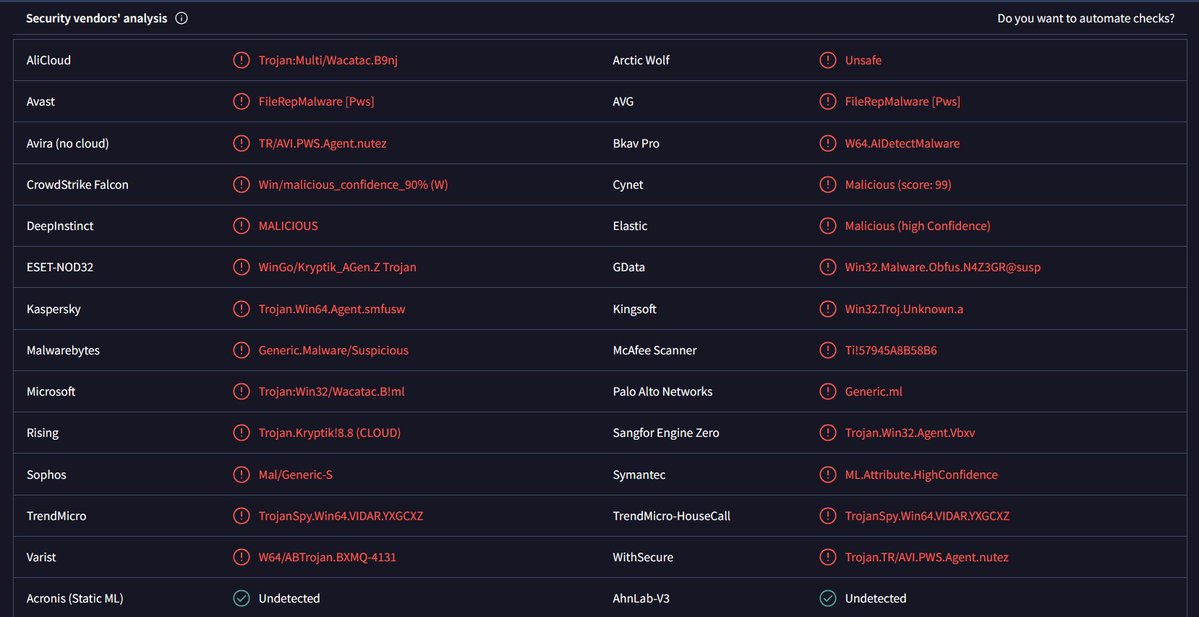The width and height of the screenshot is (1199, 617).
Task: Click the alert icon in the Kingsoft row
Action: [827, 309]
